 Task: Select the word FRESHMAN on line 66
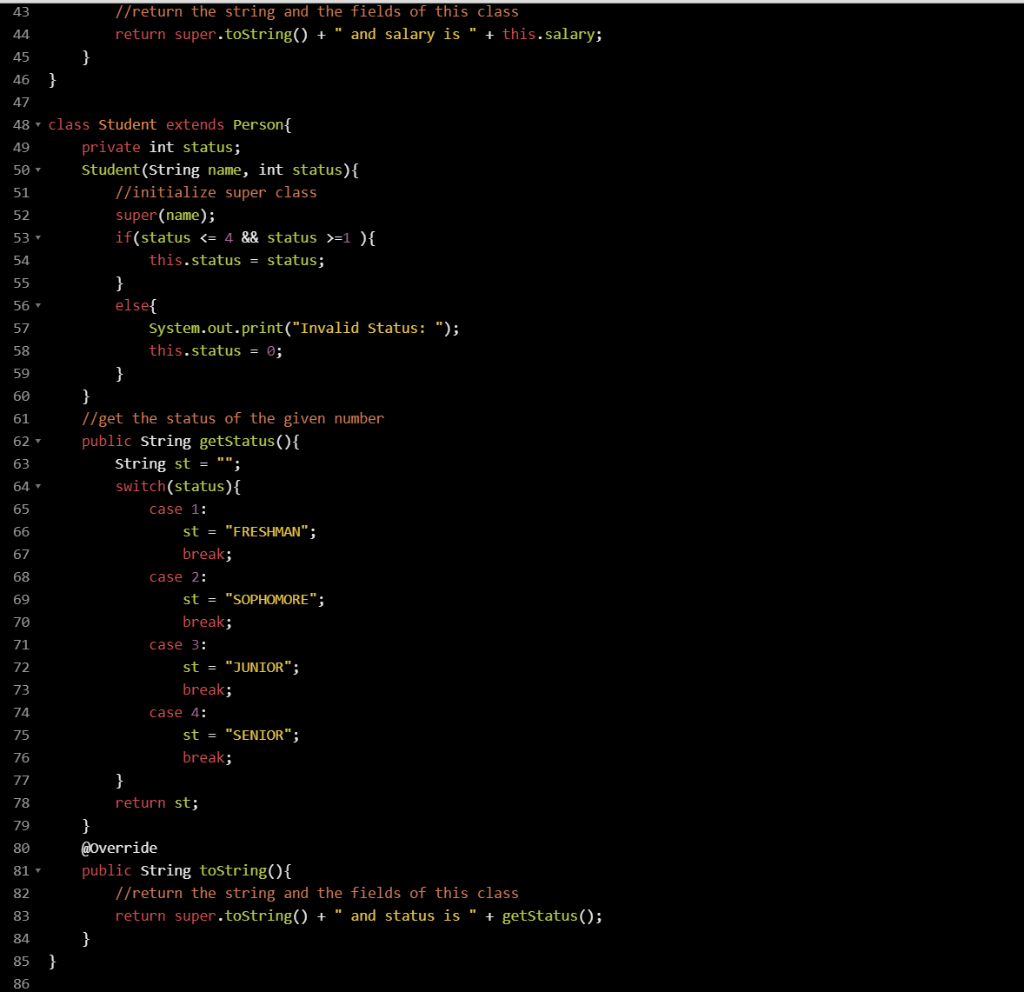266,531
